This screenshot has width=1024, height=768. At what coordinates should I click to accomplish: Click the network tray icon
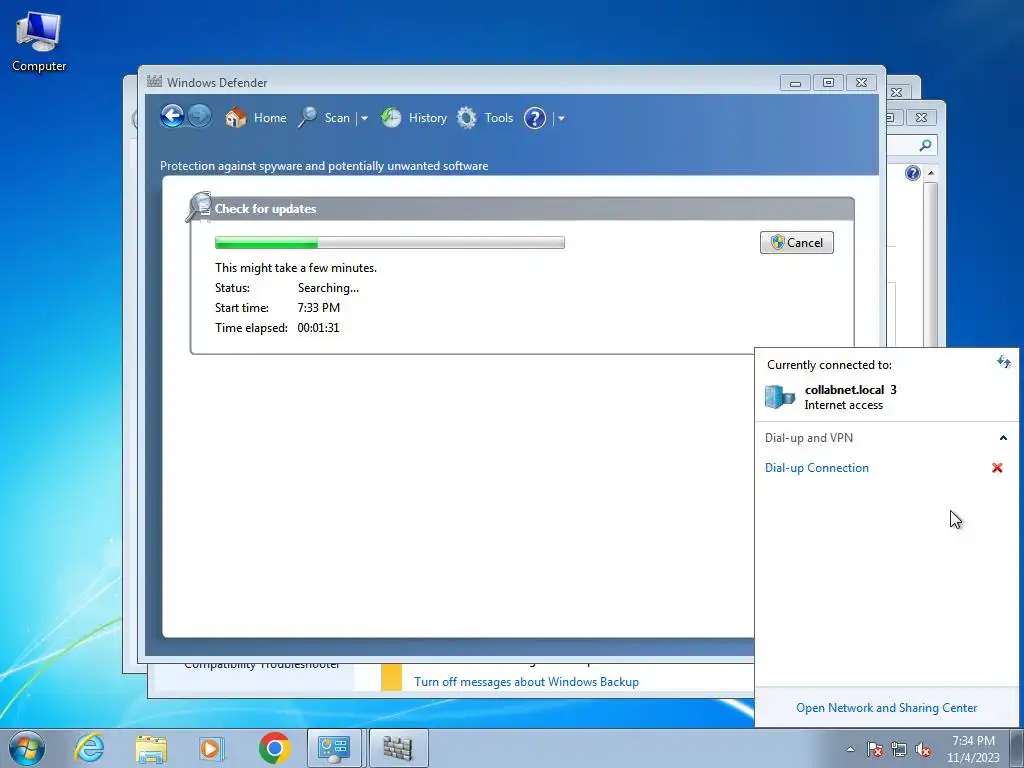point(899,749)
